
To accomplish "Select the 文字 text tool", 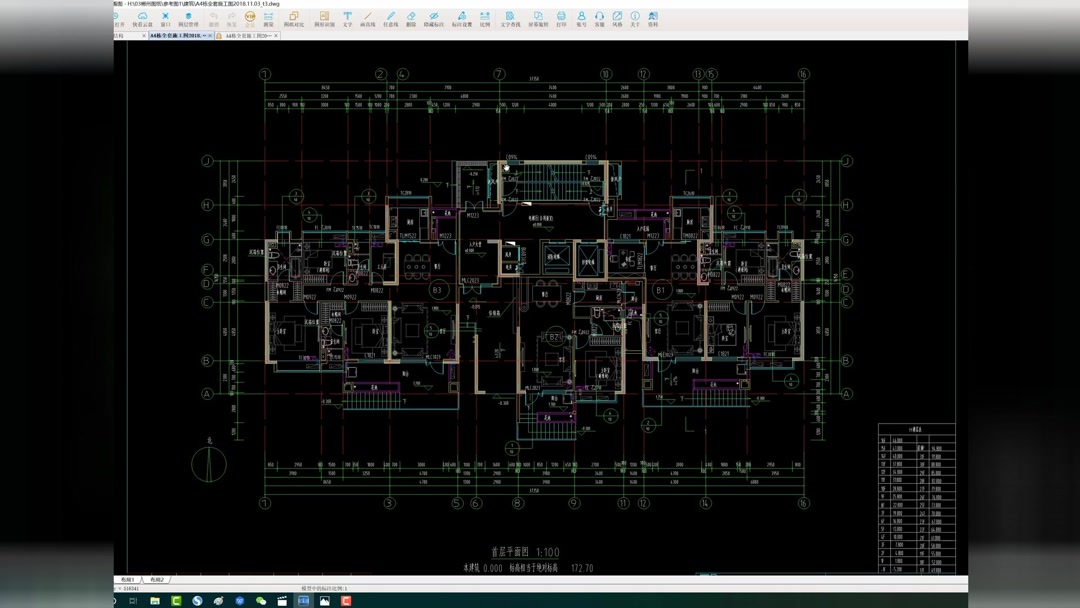I will (x=348, y=19).
